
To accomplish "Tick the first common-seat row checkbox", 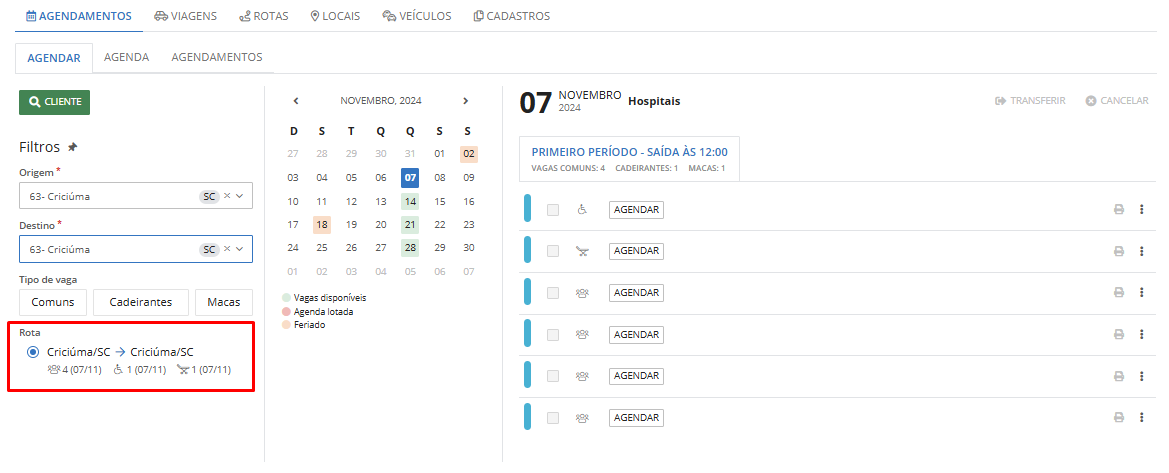I will coord(552,292).
